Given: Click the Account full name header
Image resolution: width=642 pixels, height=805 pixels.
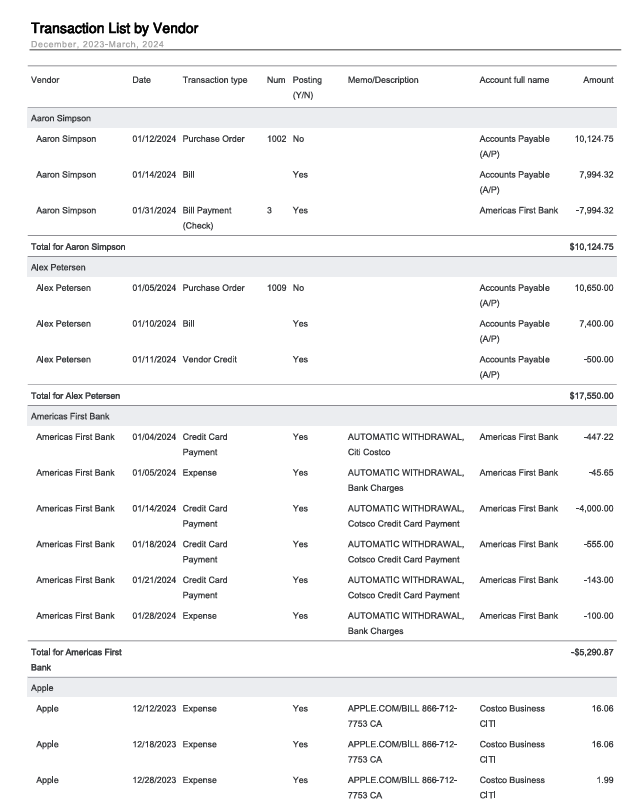Looking at the screenshot, I should pyautogui.click(x=514, y=80).
